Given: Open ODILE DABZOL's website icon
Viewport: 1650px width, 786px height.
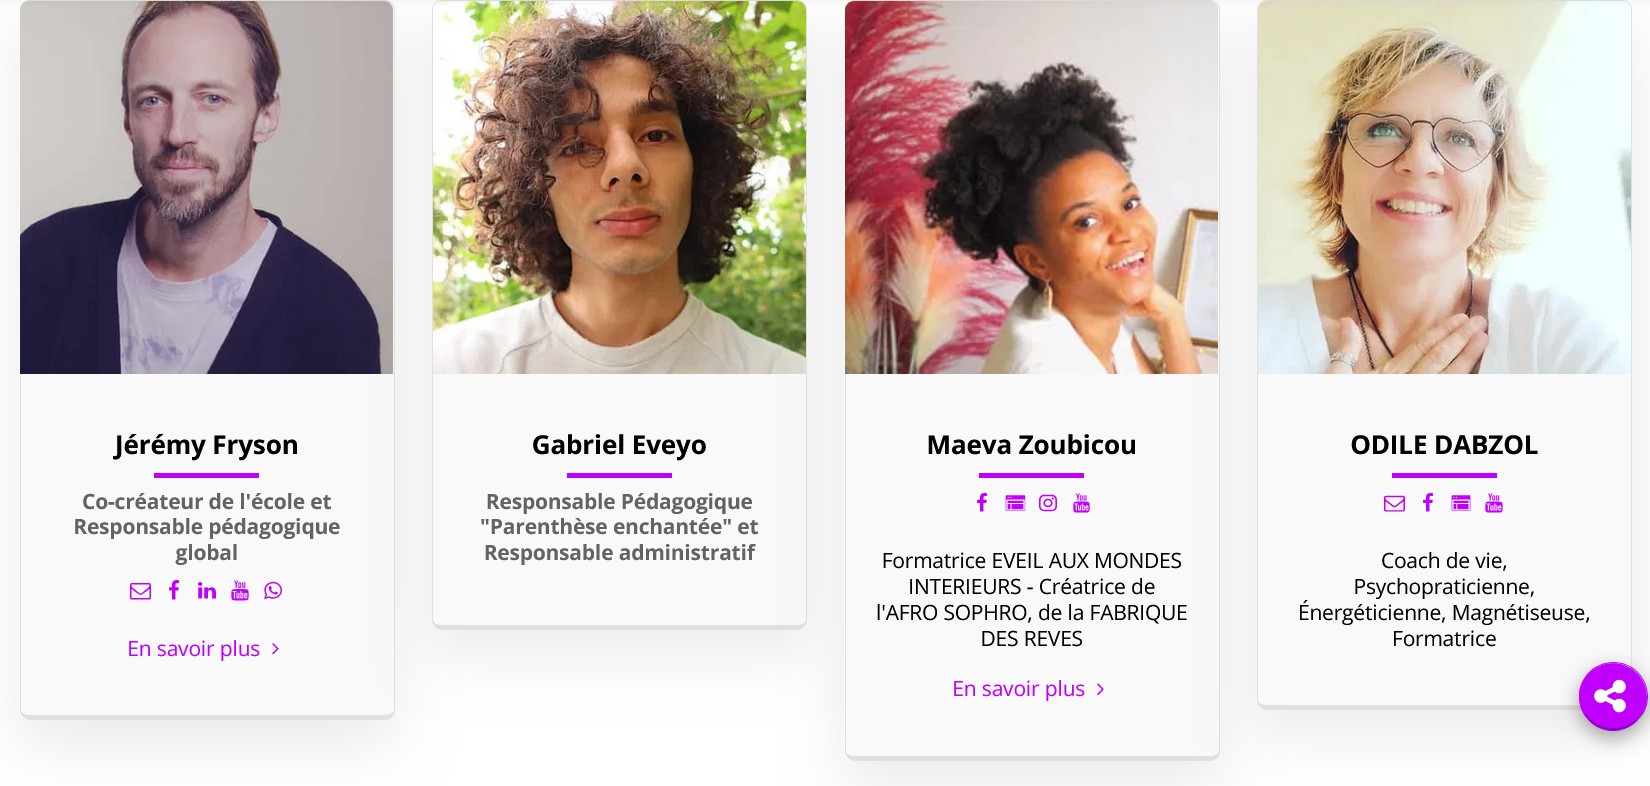Looking at the screenshot, I should pyautogui.click(x=1461, y=503).
